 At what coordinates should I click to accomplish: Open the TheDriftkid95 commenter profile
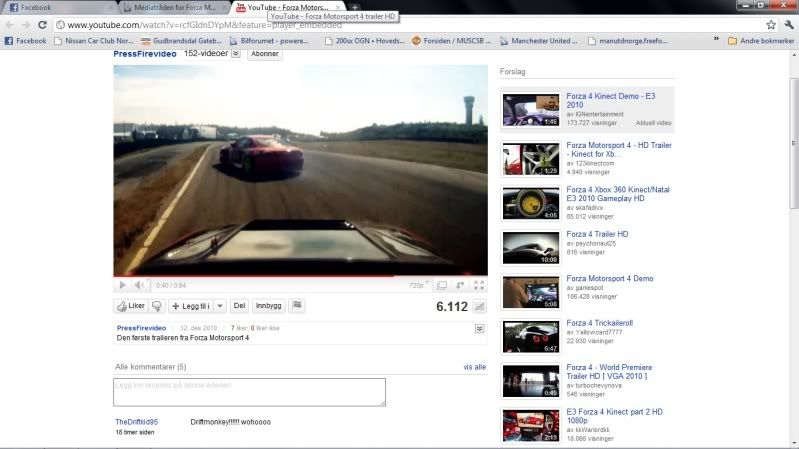click(137, 422)
